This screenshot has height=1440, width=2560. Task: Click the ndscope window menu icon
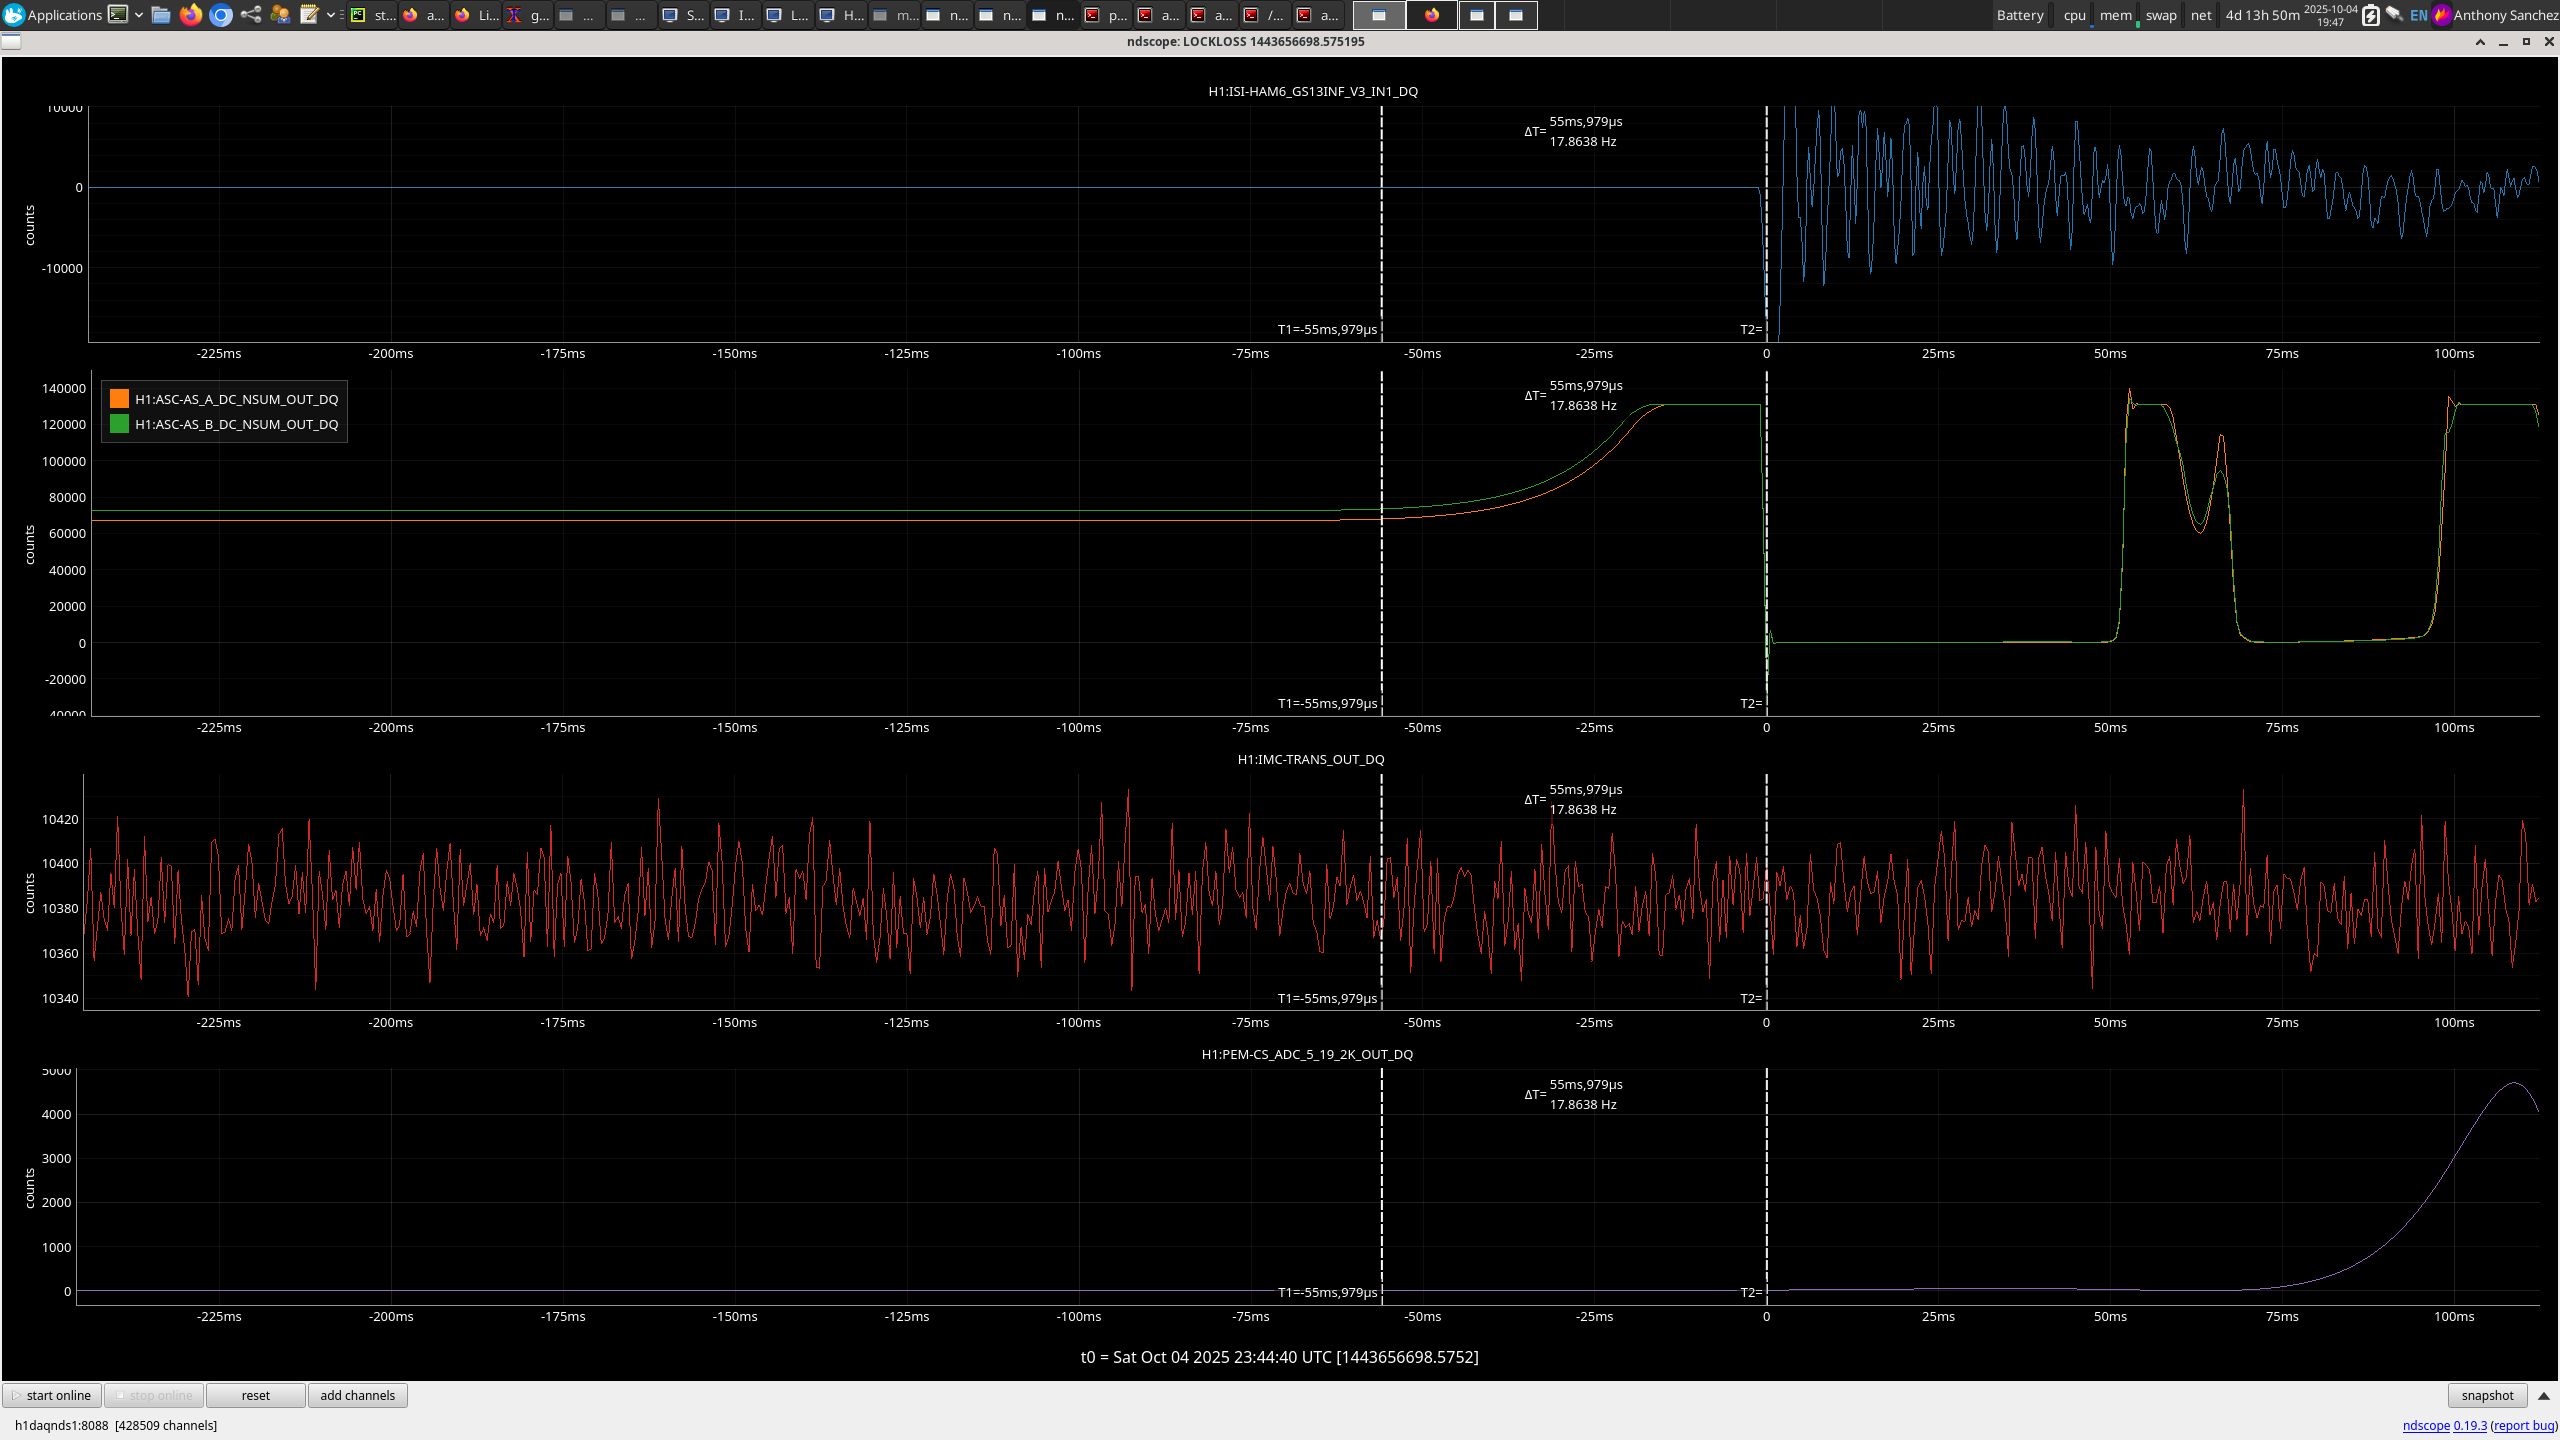coord(11,42)
